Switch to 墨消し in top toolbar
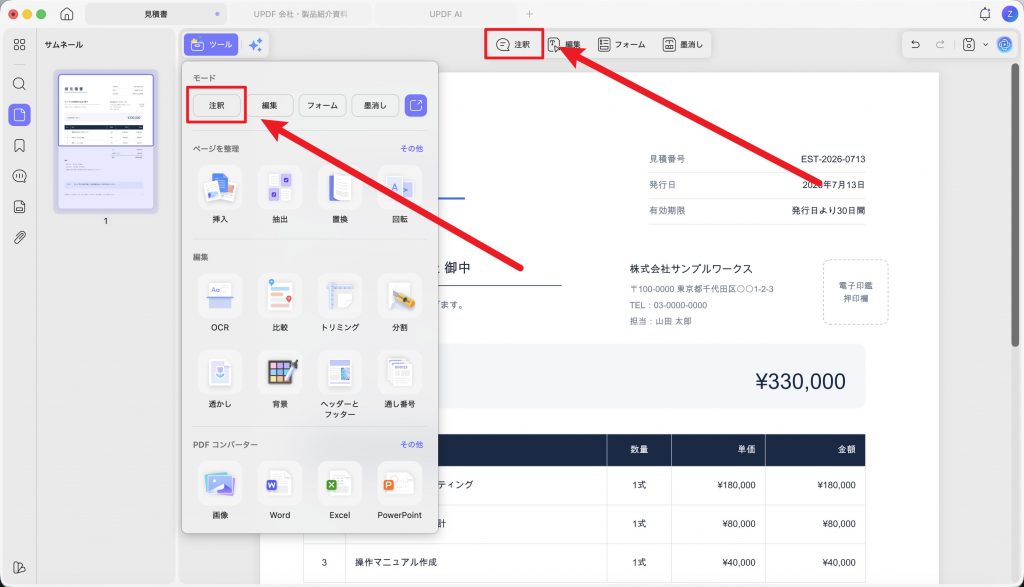 point(683,44)
